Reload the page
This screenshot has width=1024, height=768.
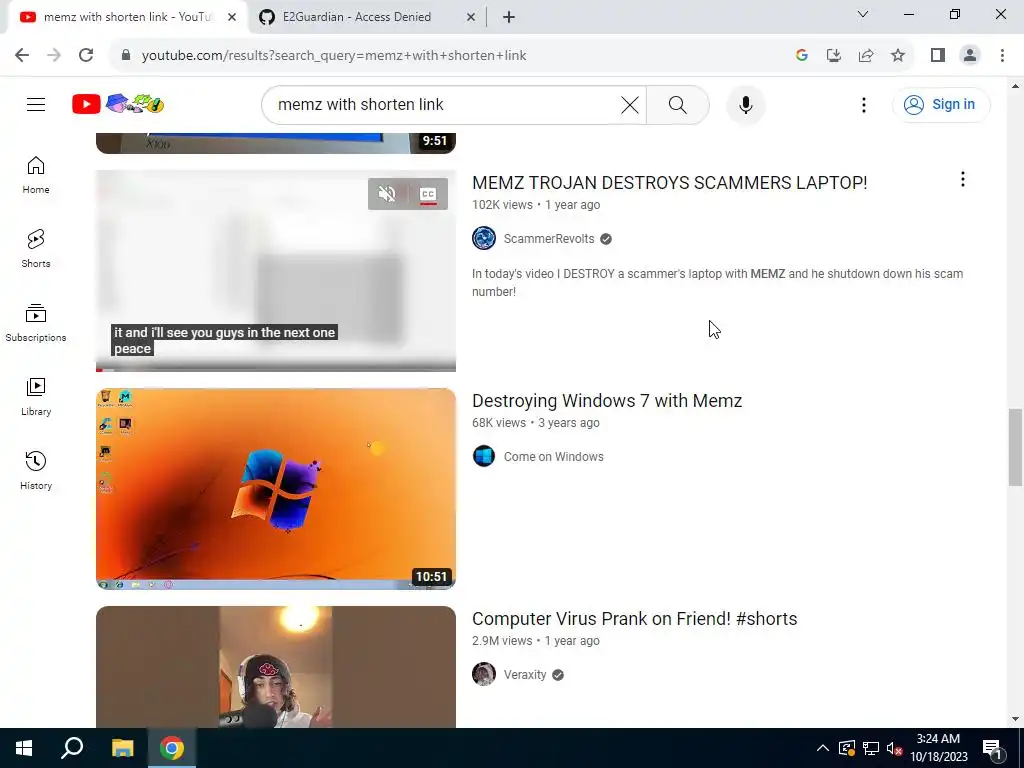click(x=86, y=55)
